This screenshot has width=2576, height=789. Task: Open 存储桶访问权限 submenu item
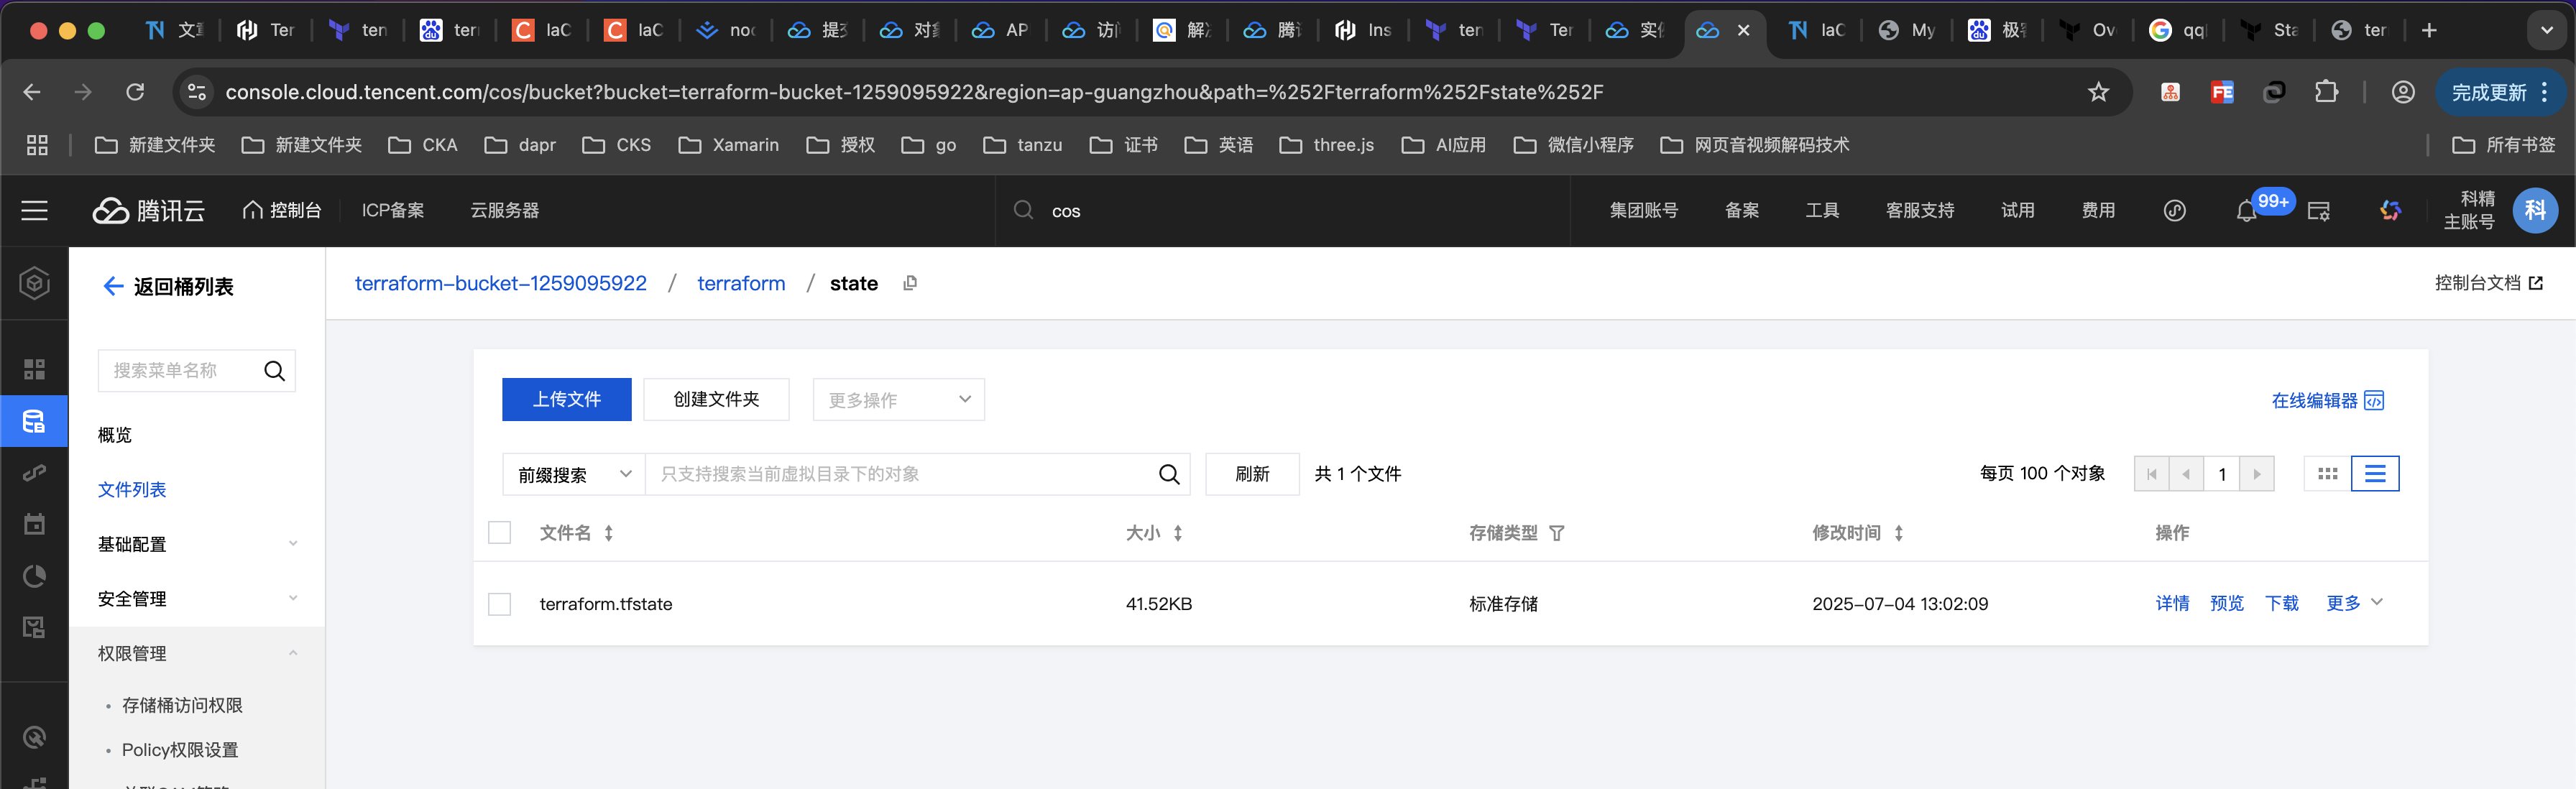[x=182, y=706]
